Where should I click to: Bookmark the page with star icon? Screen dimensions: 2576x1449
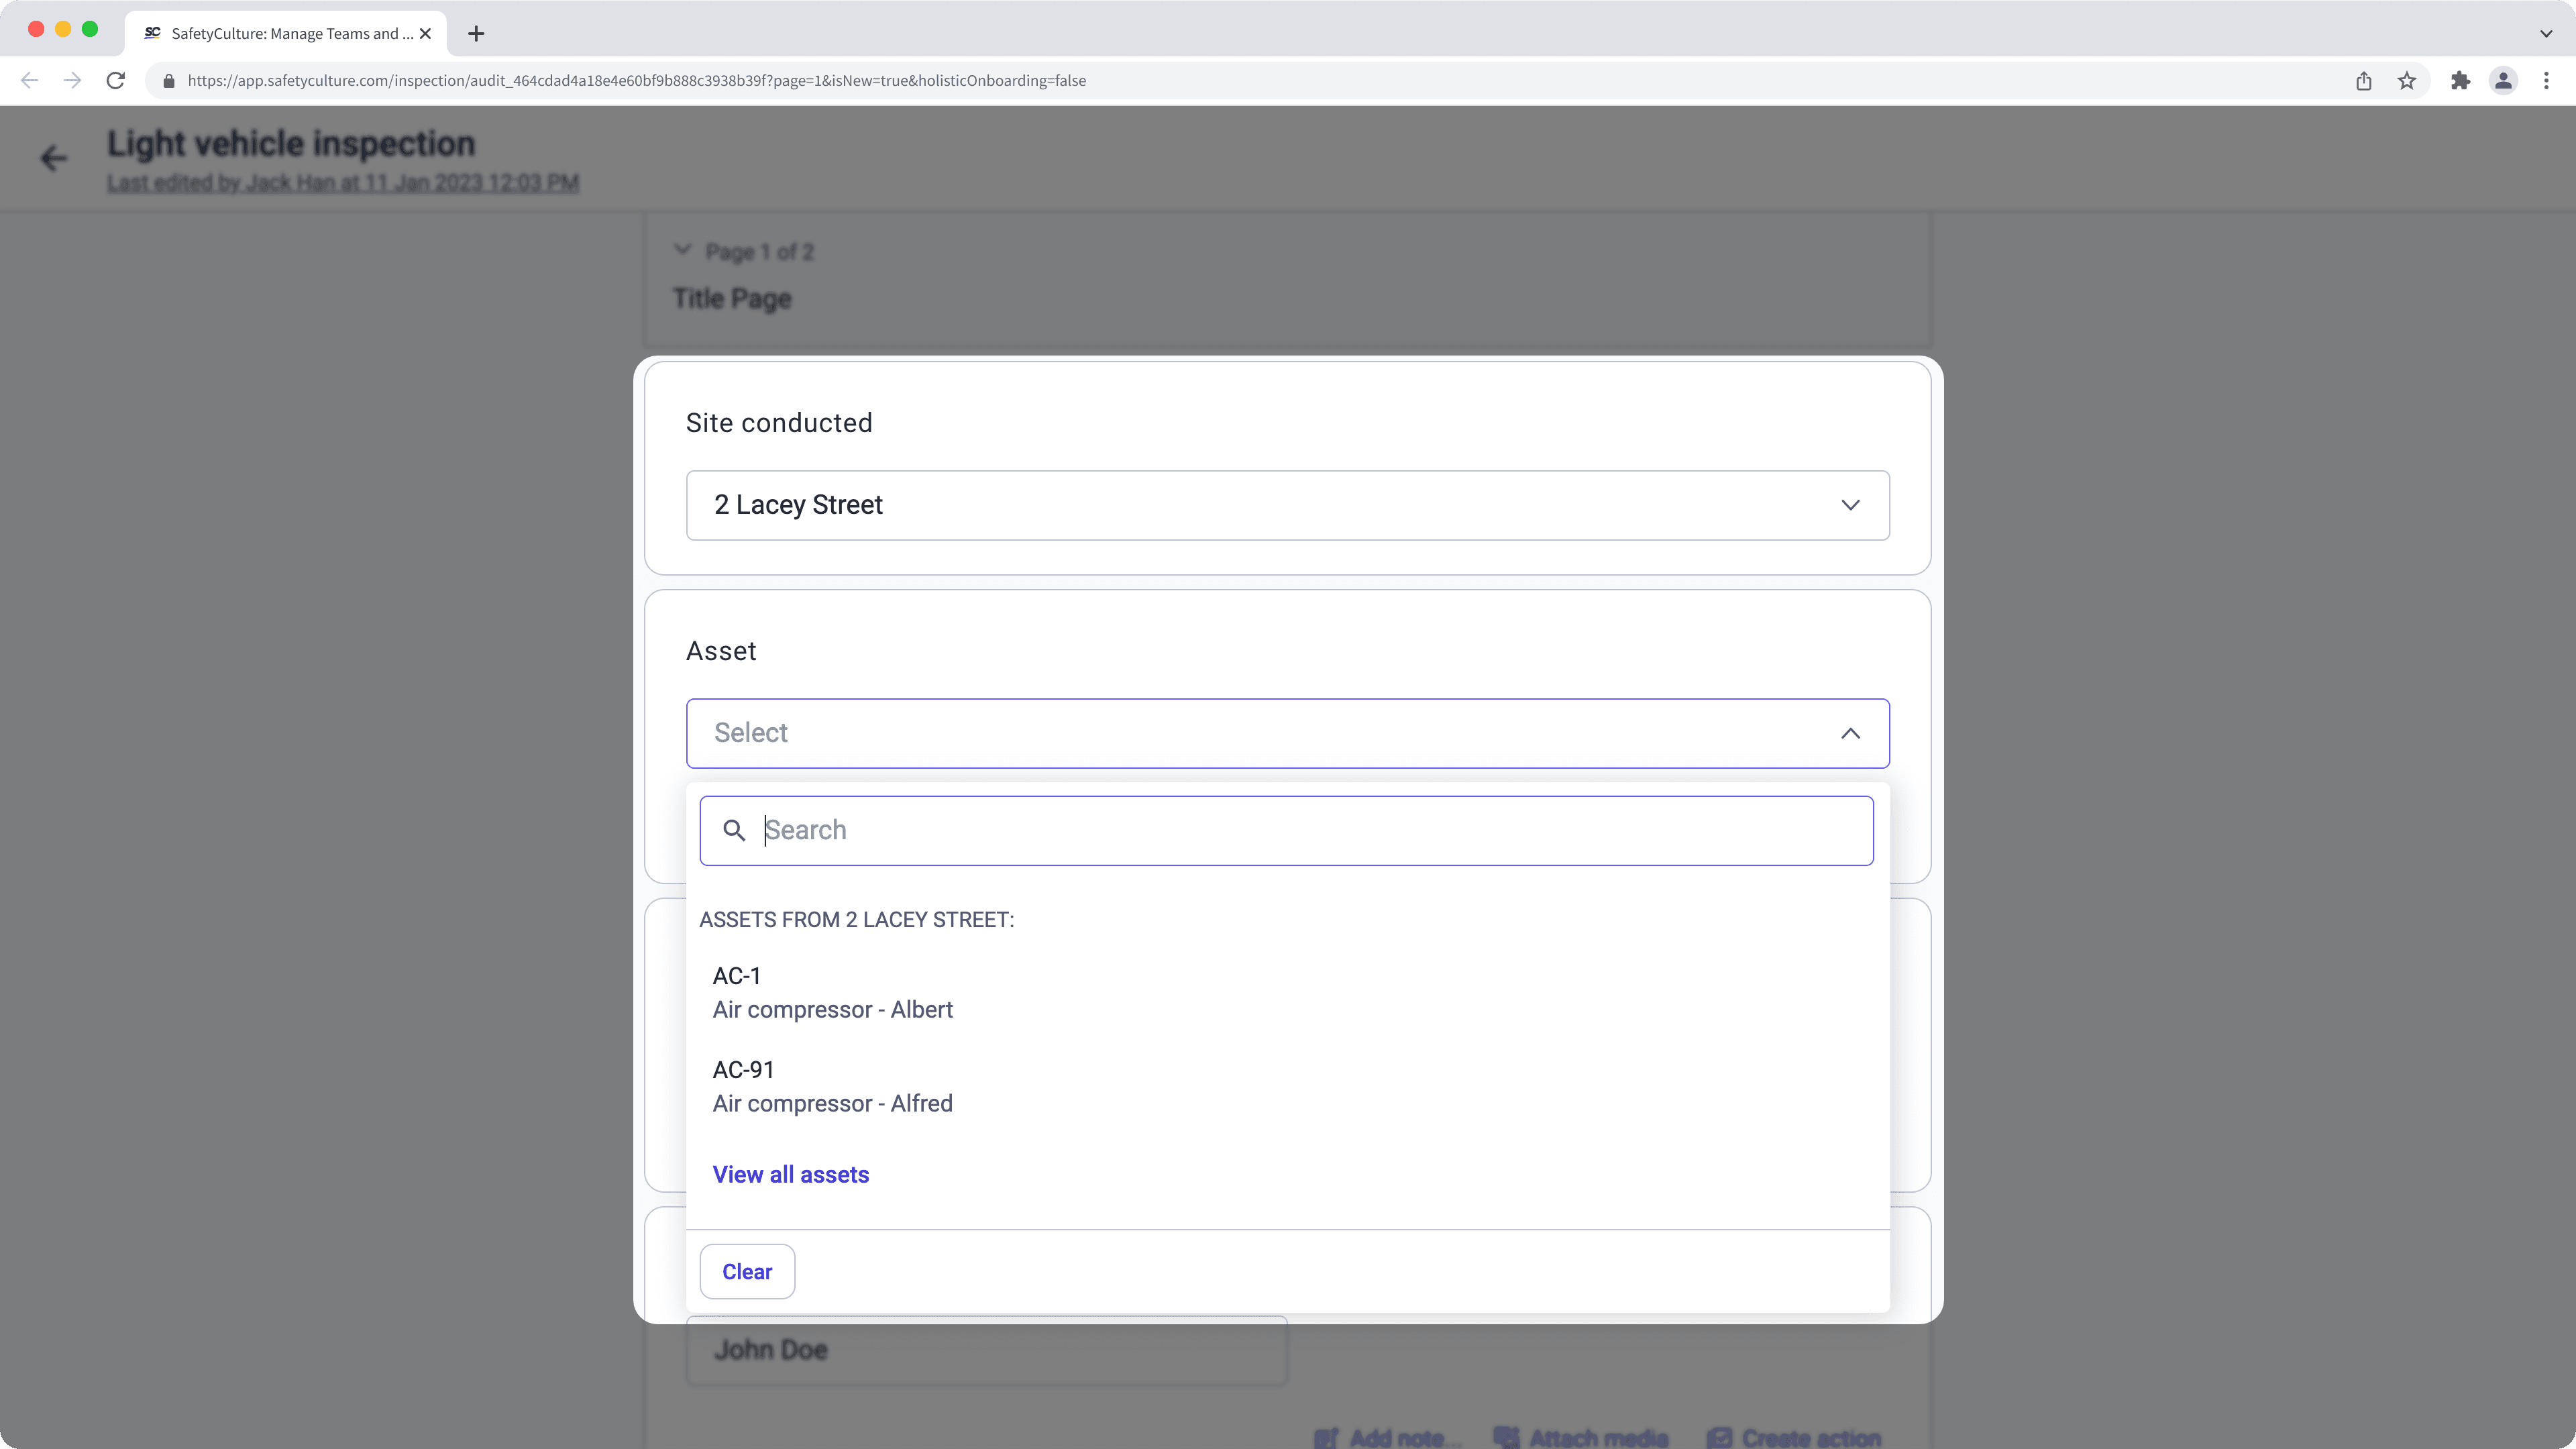(x=2407, y=81)
